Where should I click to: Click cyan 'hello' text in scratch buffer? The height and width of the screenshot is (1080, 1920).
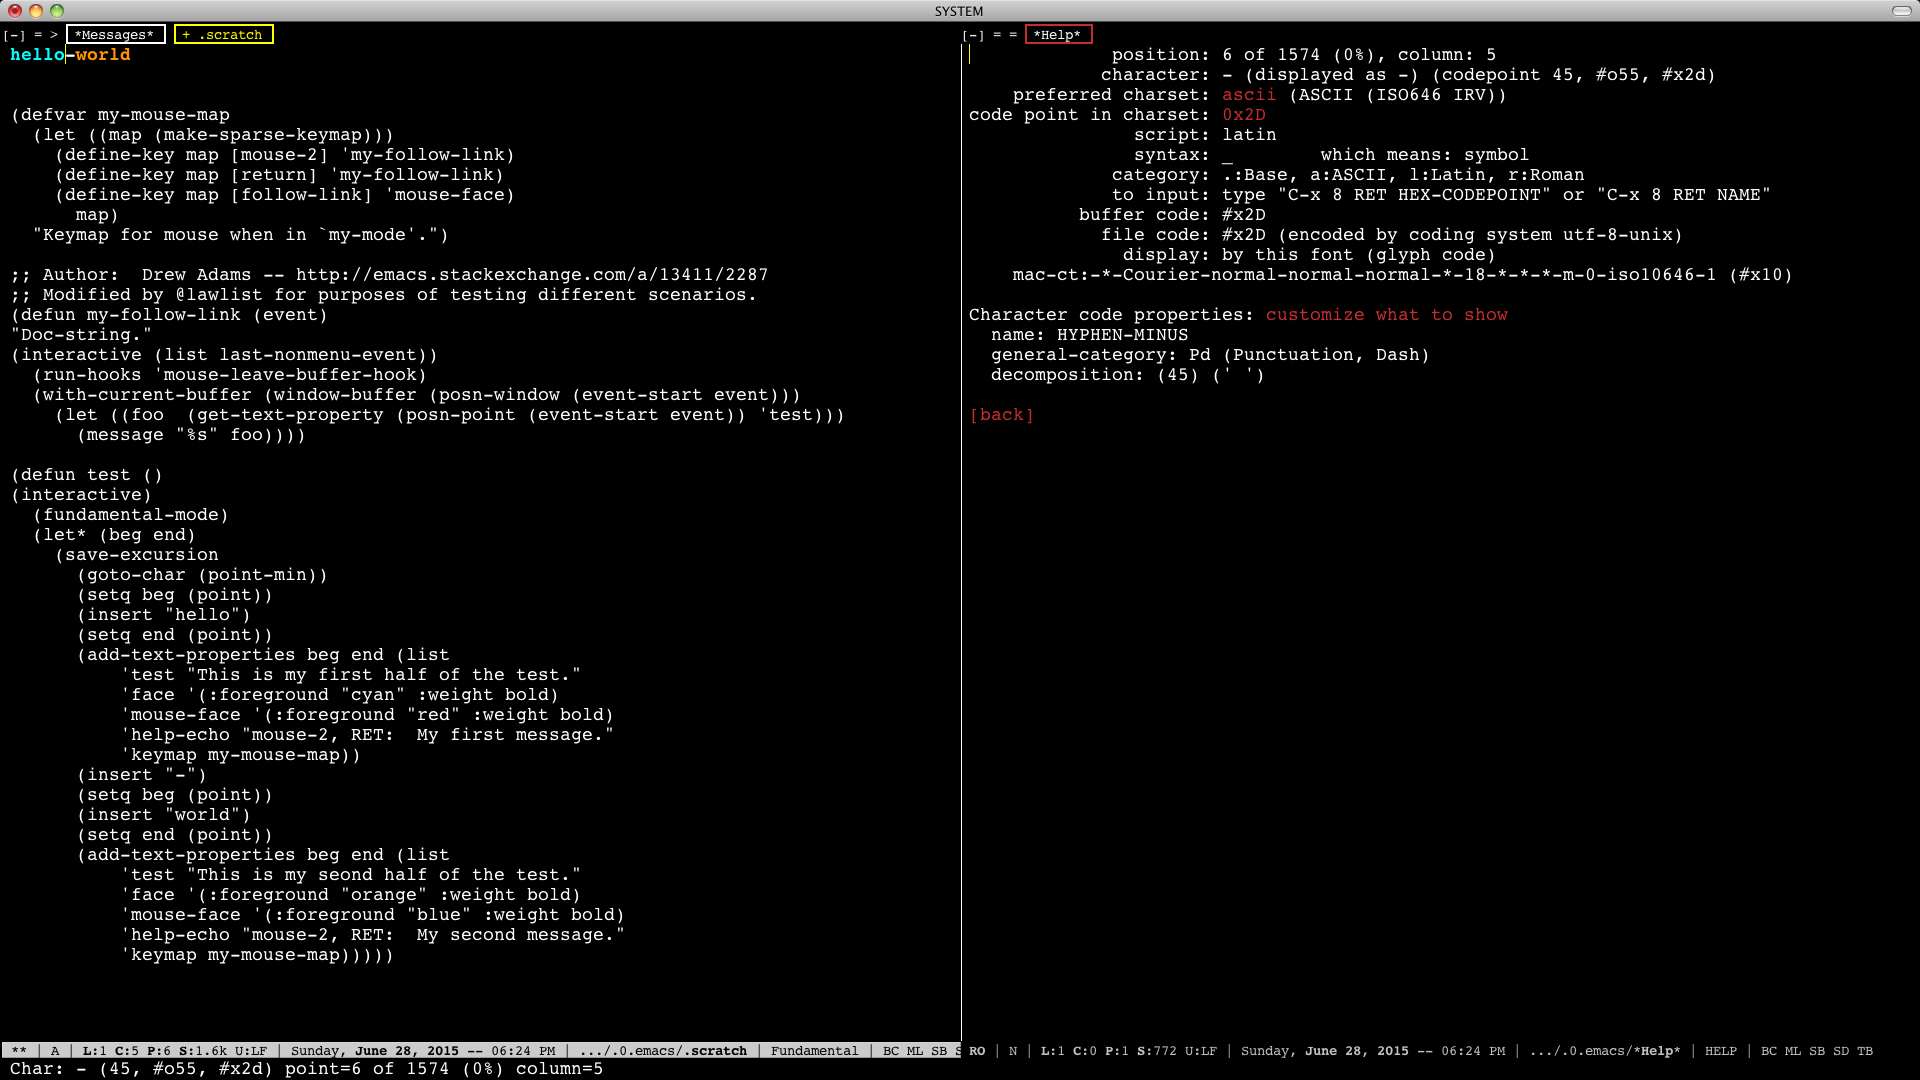coord(37,55)
